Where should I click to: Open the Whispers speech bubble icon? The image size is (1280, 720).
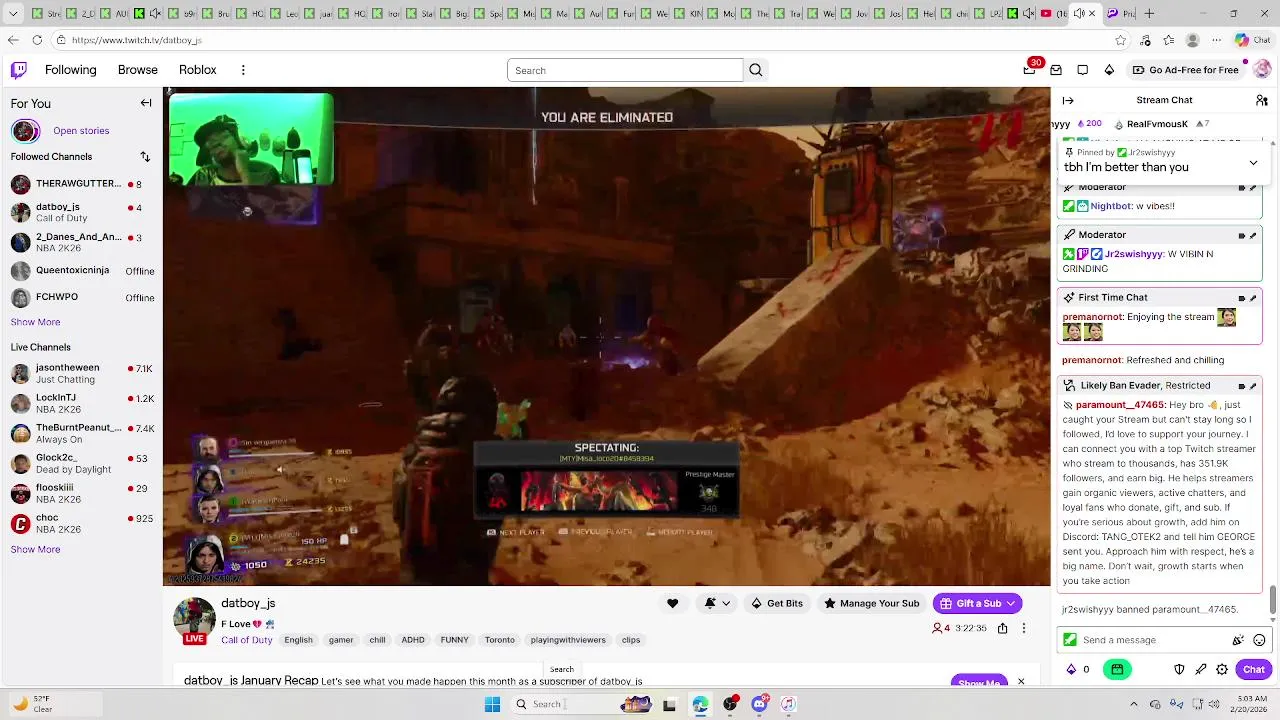[x=1083, y=70]
